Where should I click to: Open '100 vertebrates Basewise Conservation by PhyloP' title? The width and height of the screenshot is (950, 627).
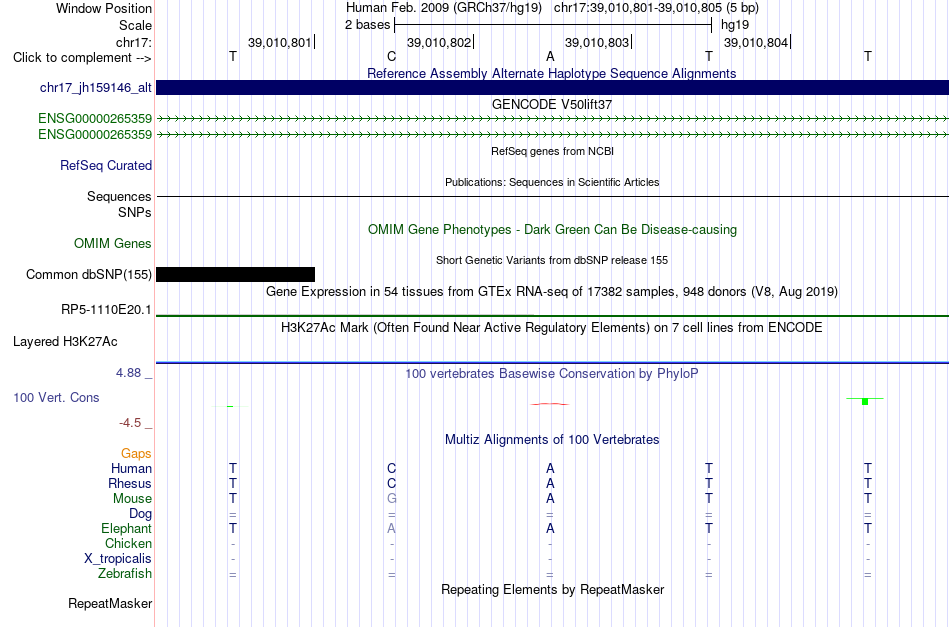pyautogui.click(x=552, y=373)
